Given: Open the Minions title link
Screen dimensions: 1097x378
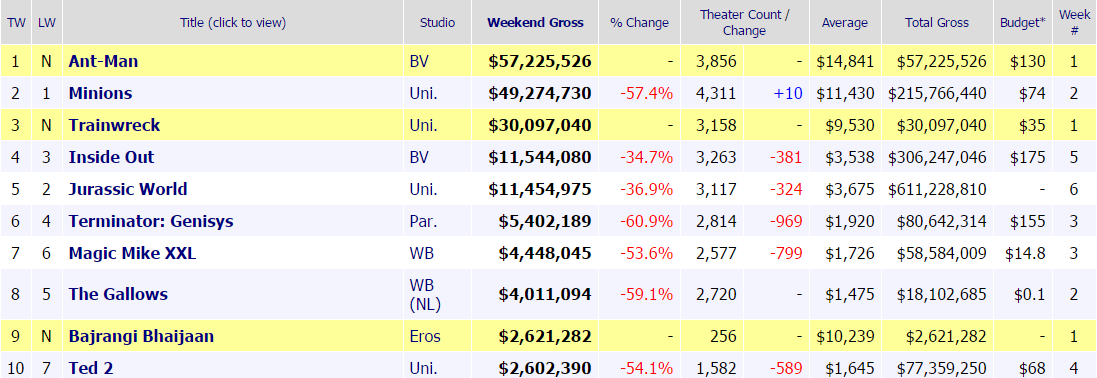Looking at the screenshot, I should pos(100,94).
